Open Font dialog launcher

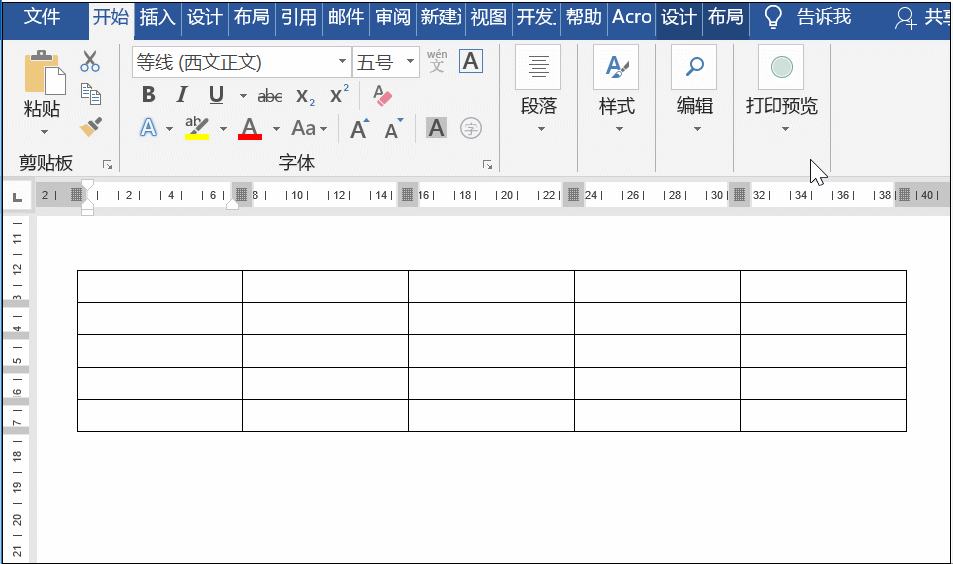pos(487,165)
